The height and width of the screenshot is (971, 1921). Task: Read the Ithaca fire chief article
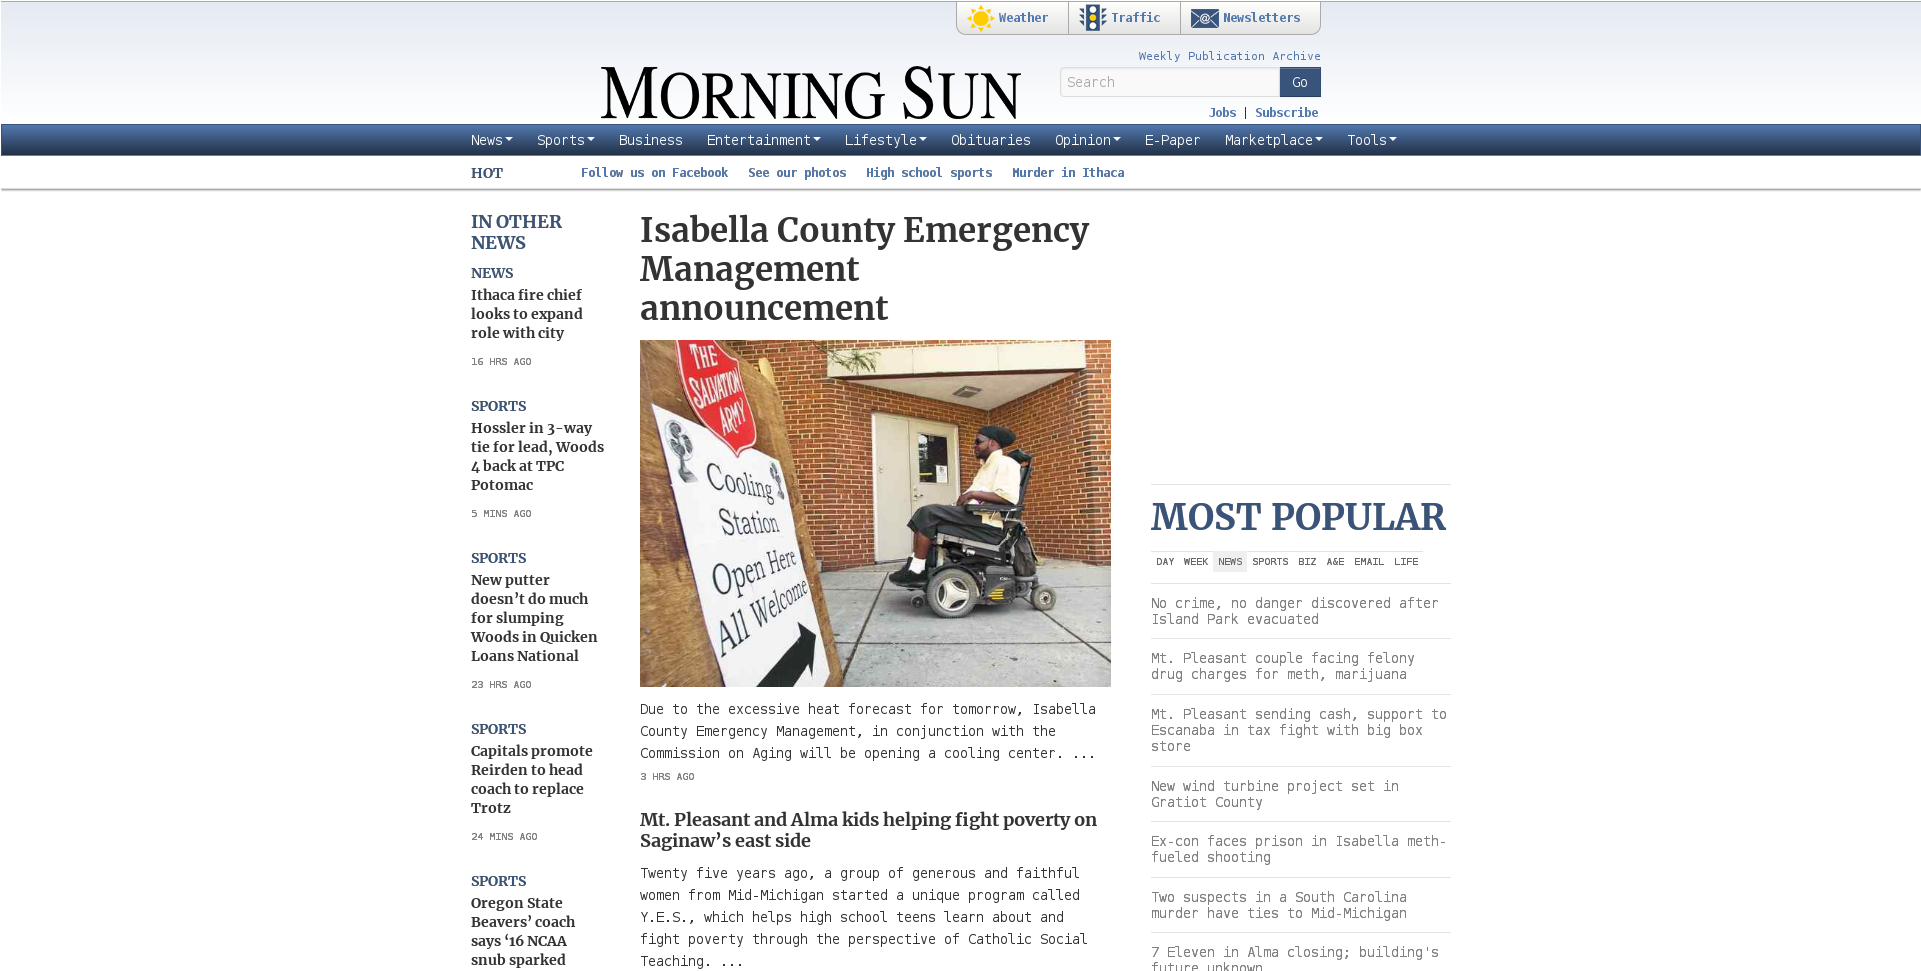click(x=527, y=314)
